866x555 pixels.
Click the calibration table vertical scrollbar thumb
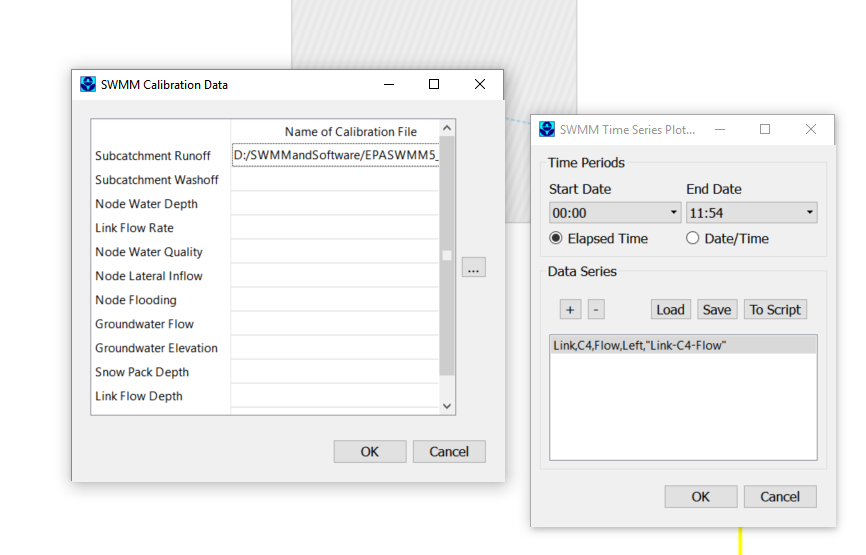447,256
